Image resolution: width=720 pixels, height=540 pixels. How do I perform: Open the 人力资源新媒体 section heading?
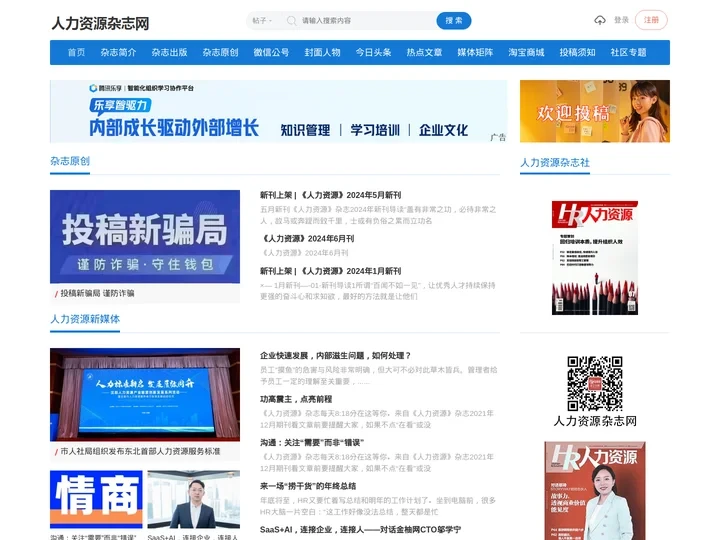pyautogui.click(x=85, y=319)
